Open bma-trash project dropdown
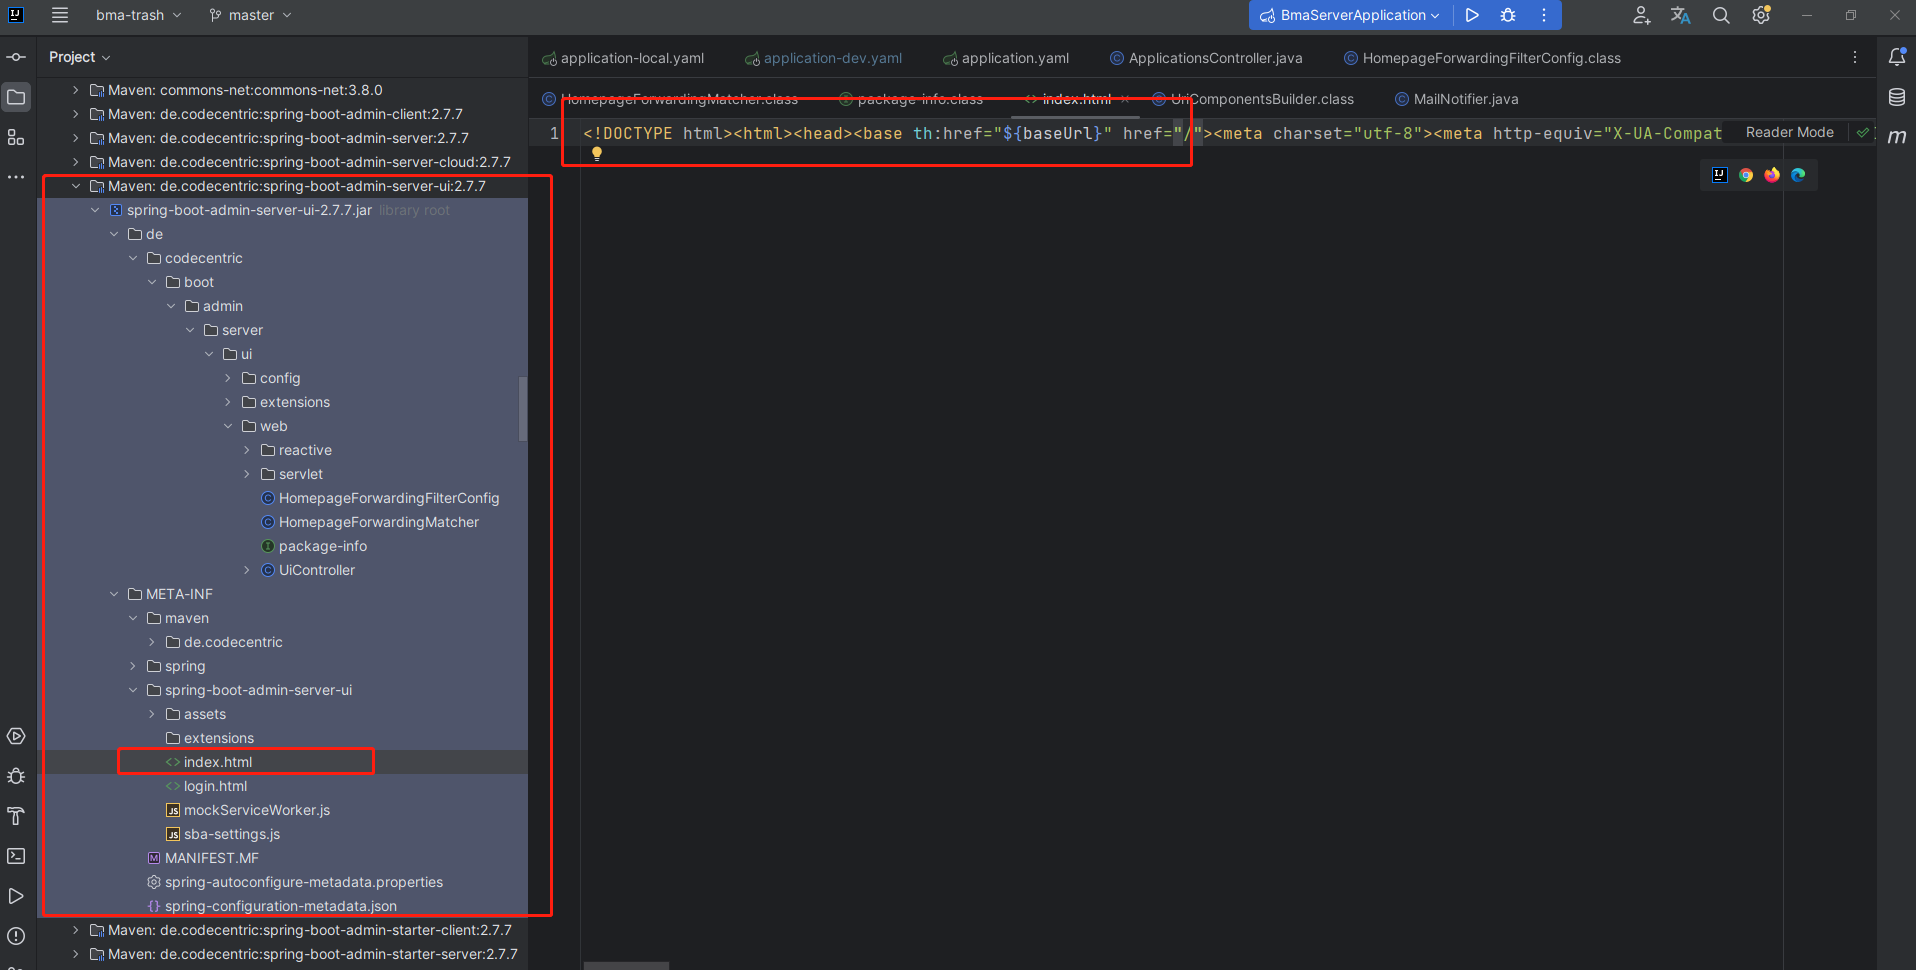1916x970 pixels. [139, 15]
